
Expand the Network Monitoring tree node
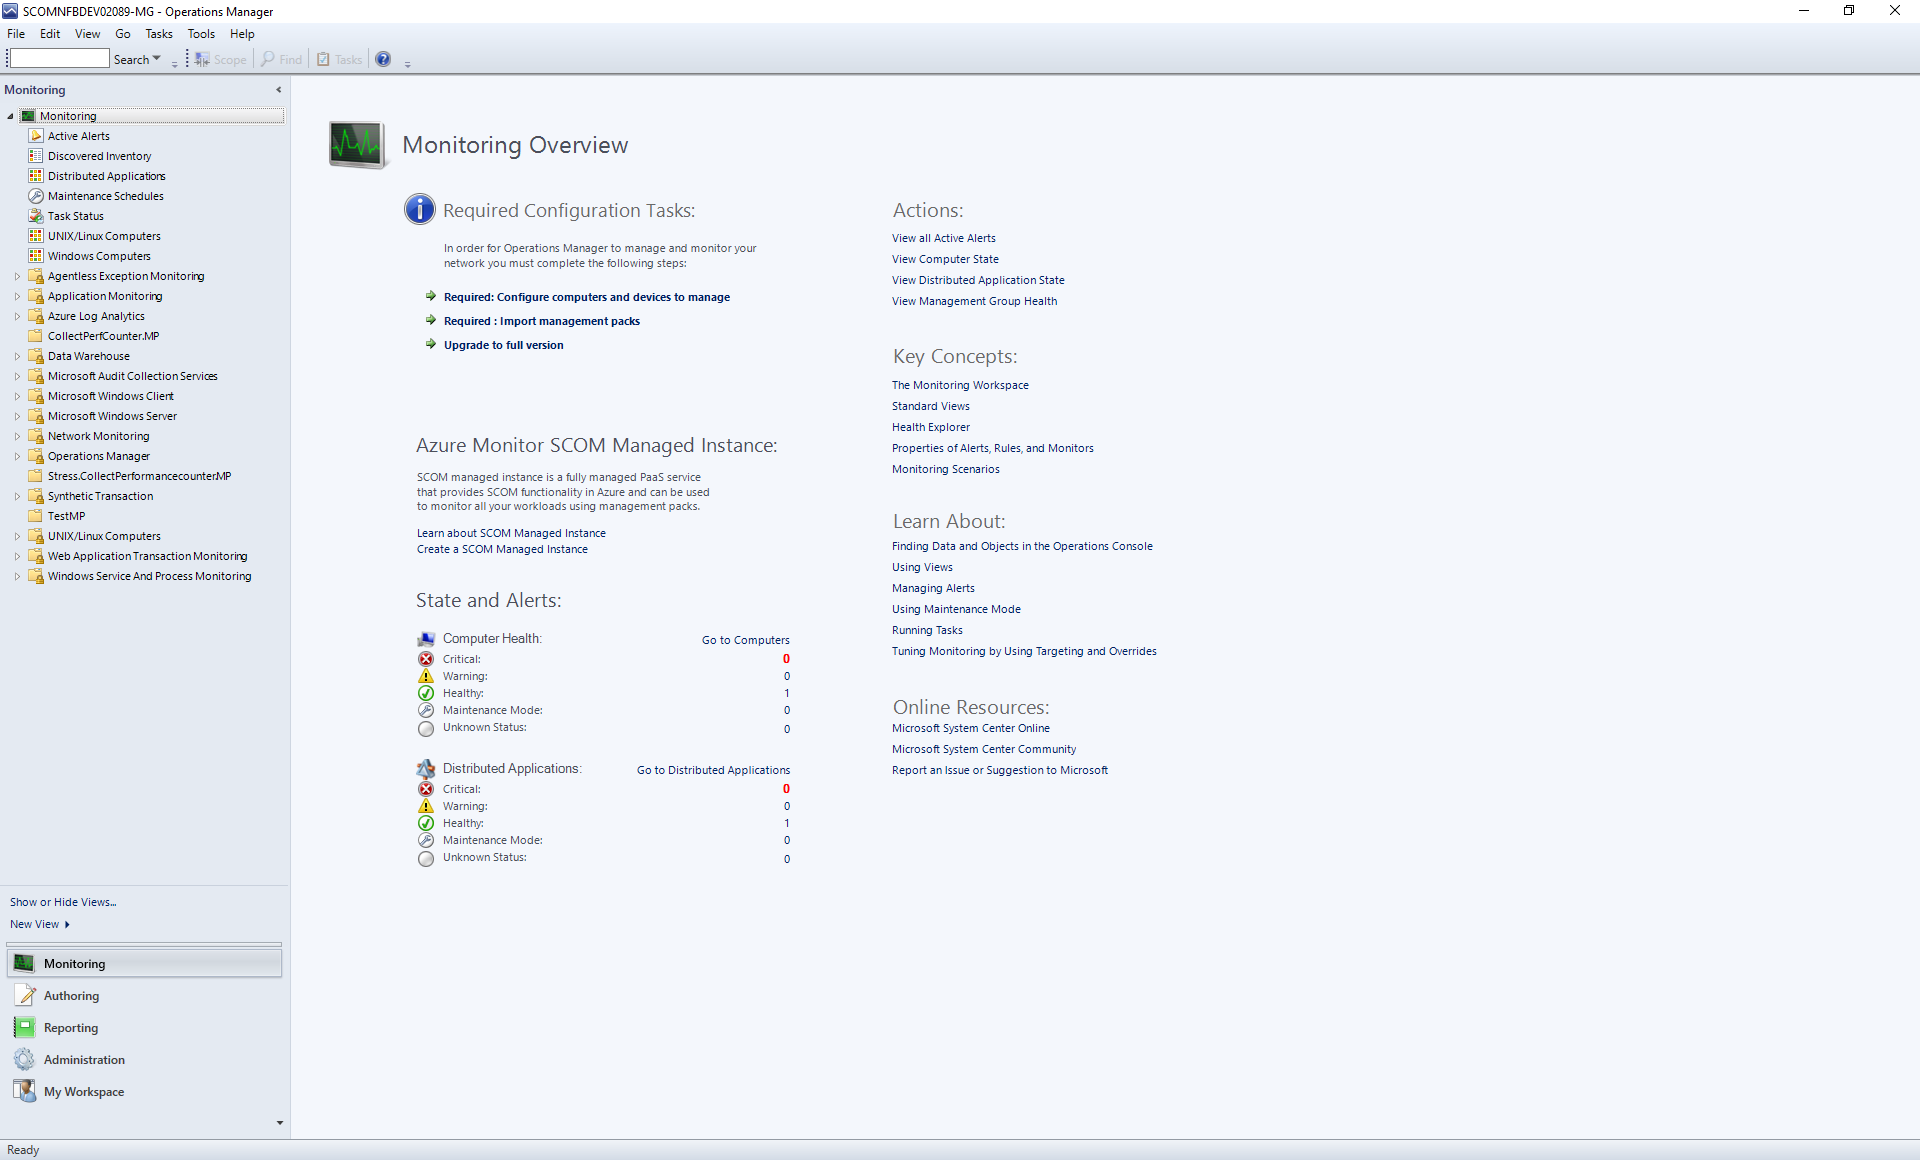pos(14,436)
